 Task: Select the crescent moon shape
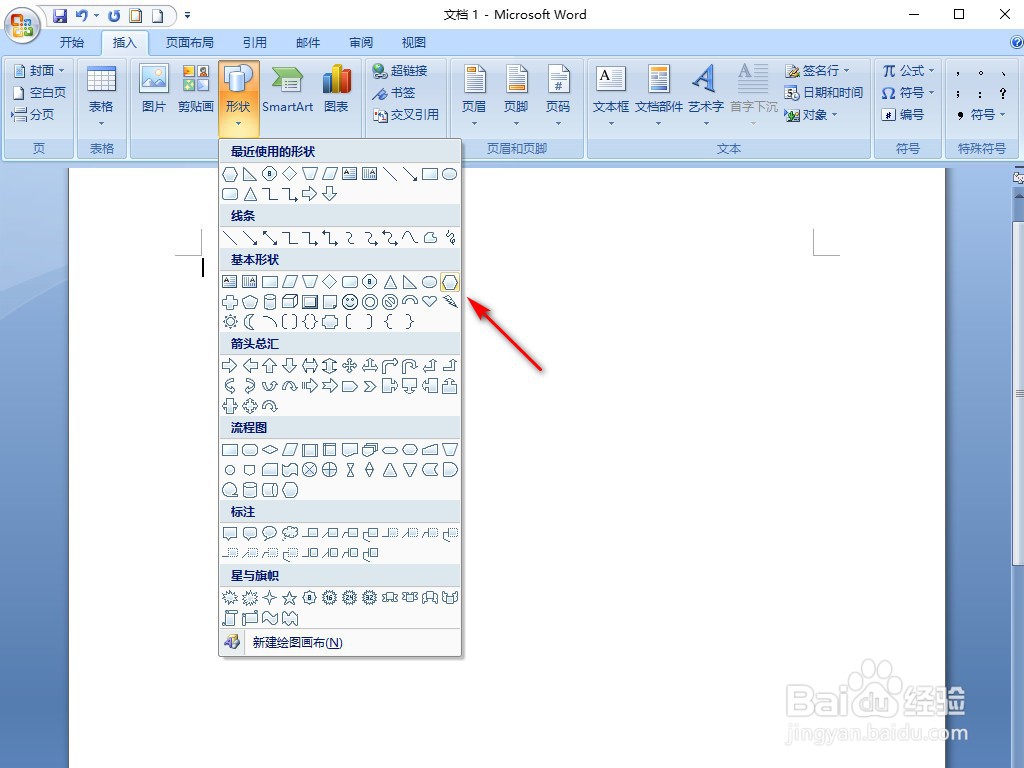coord(250,321)
